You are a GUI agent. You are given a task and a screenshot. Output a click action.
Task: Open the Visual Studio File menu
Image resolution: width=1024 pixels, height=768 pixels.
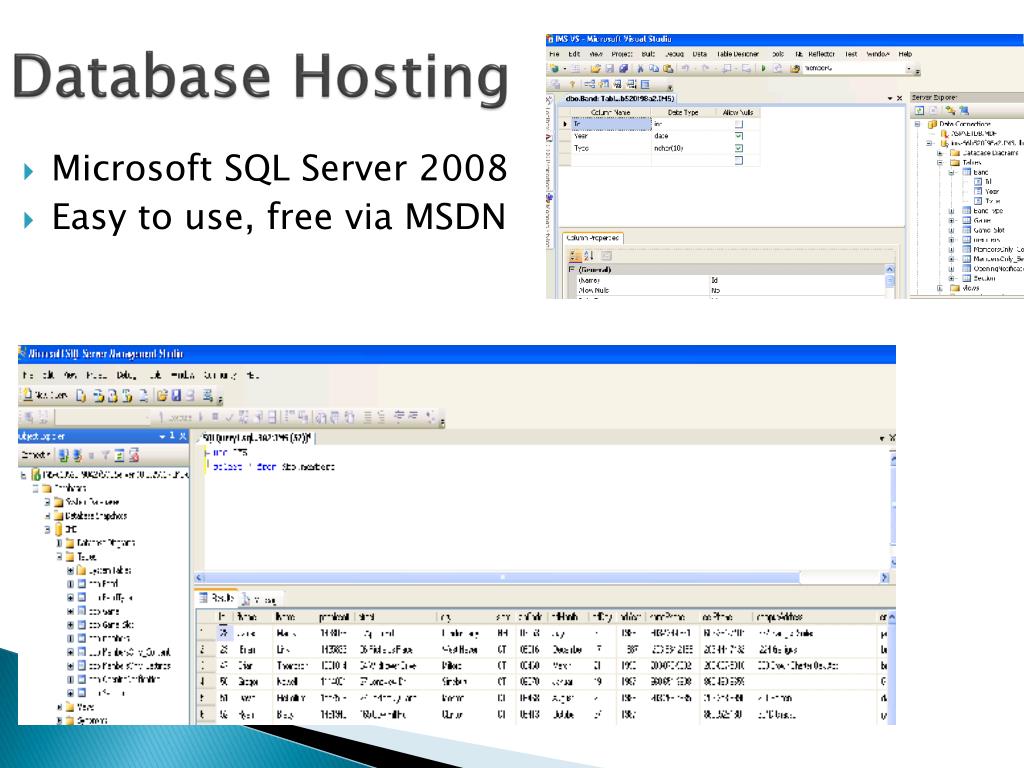click(x=554, y=54)
